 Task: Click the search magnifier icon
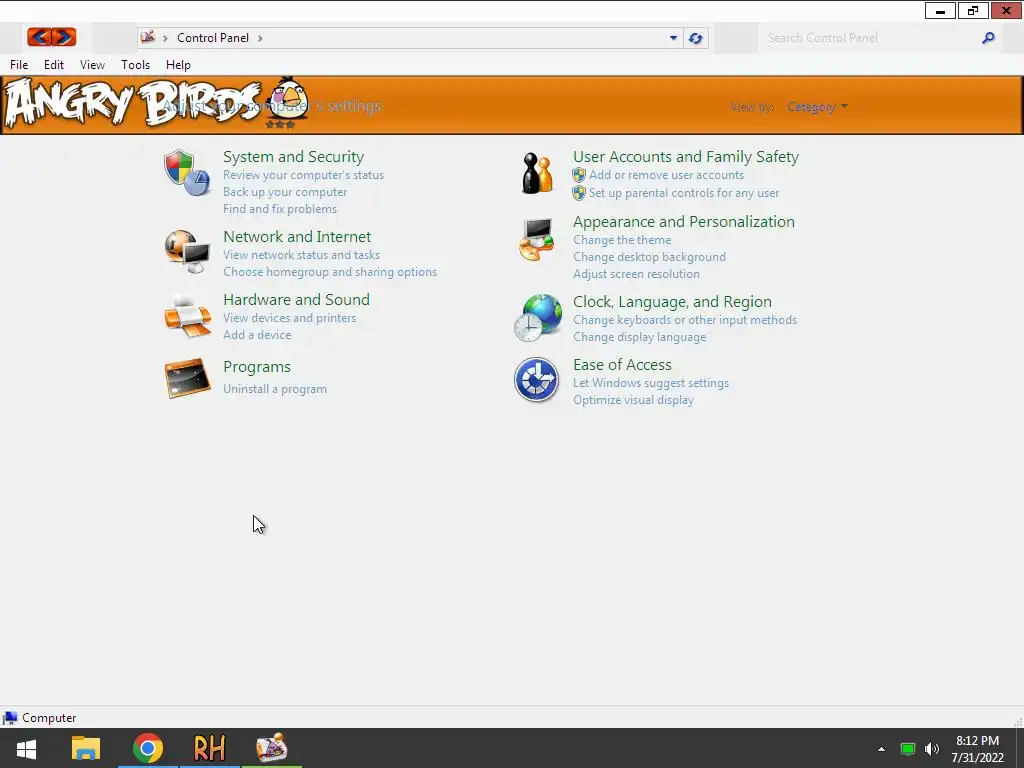point(988,38)
